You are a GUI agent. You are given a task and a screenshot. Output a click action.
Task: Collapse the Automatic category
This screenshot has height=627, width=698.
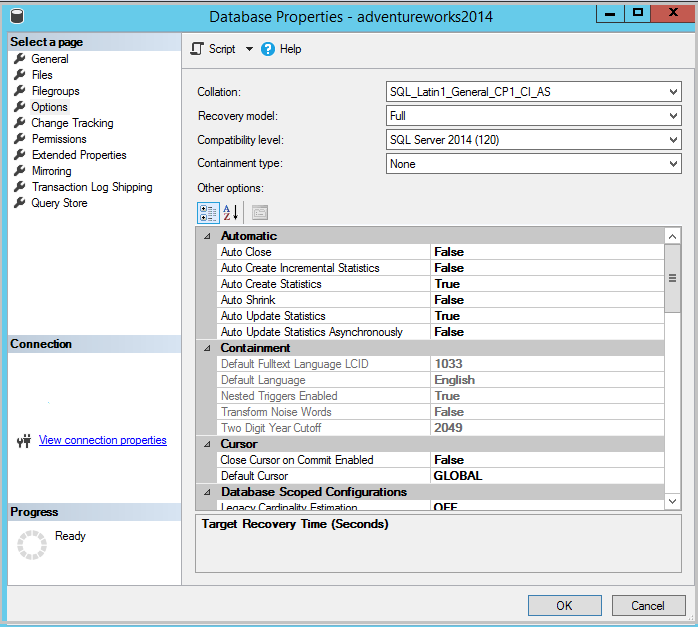click(x=207, y=236)
